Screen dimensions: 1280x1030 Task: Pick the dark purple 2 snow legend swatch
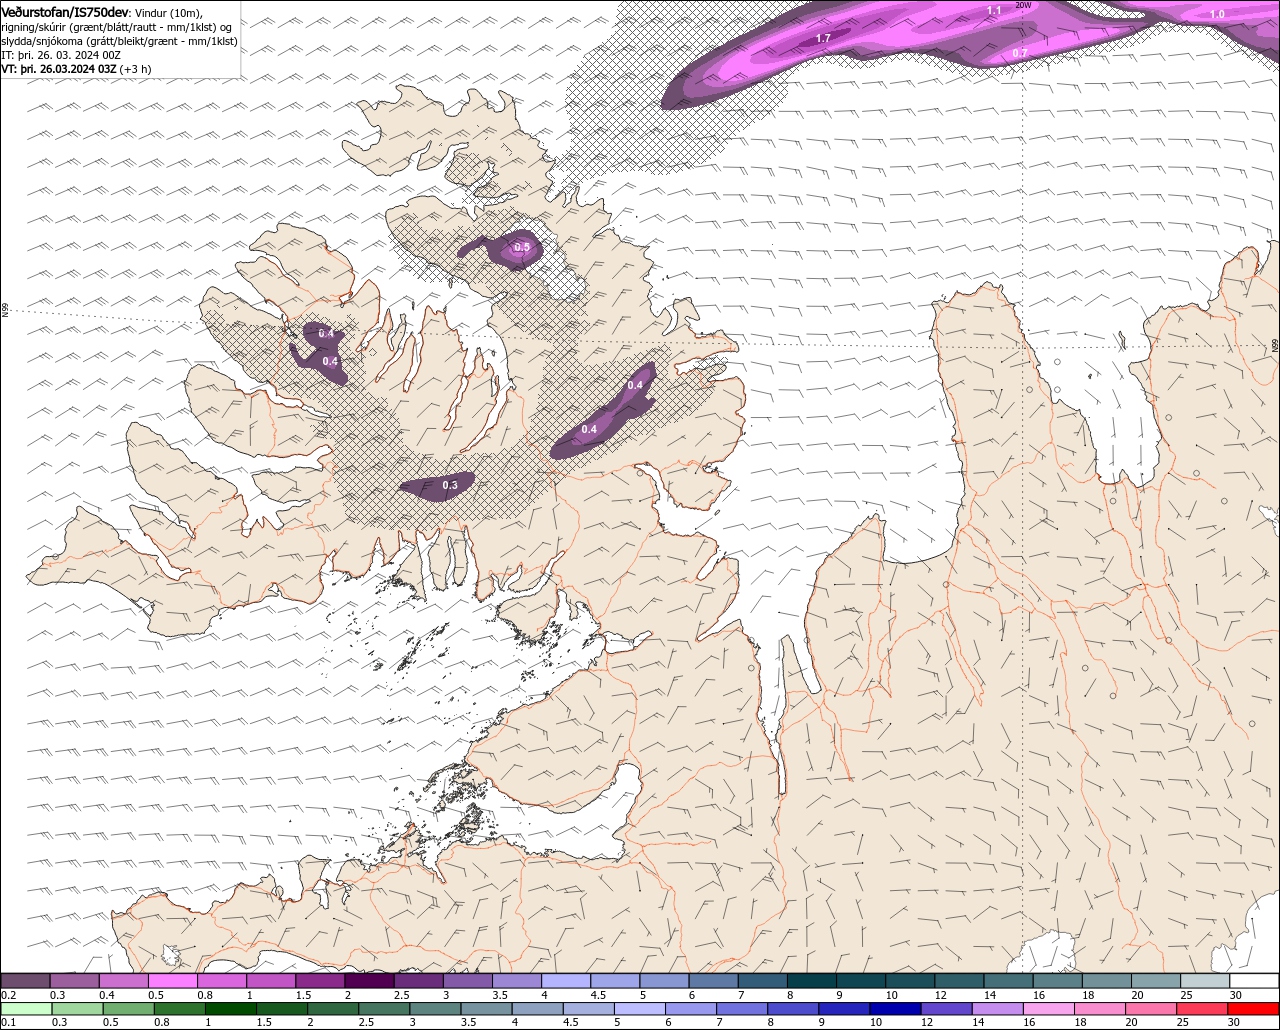369,981
